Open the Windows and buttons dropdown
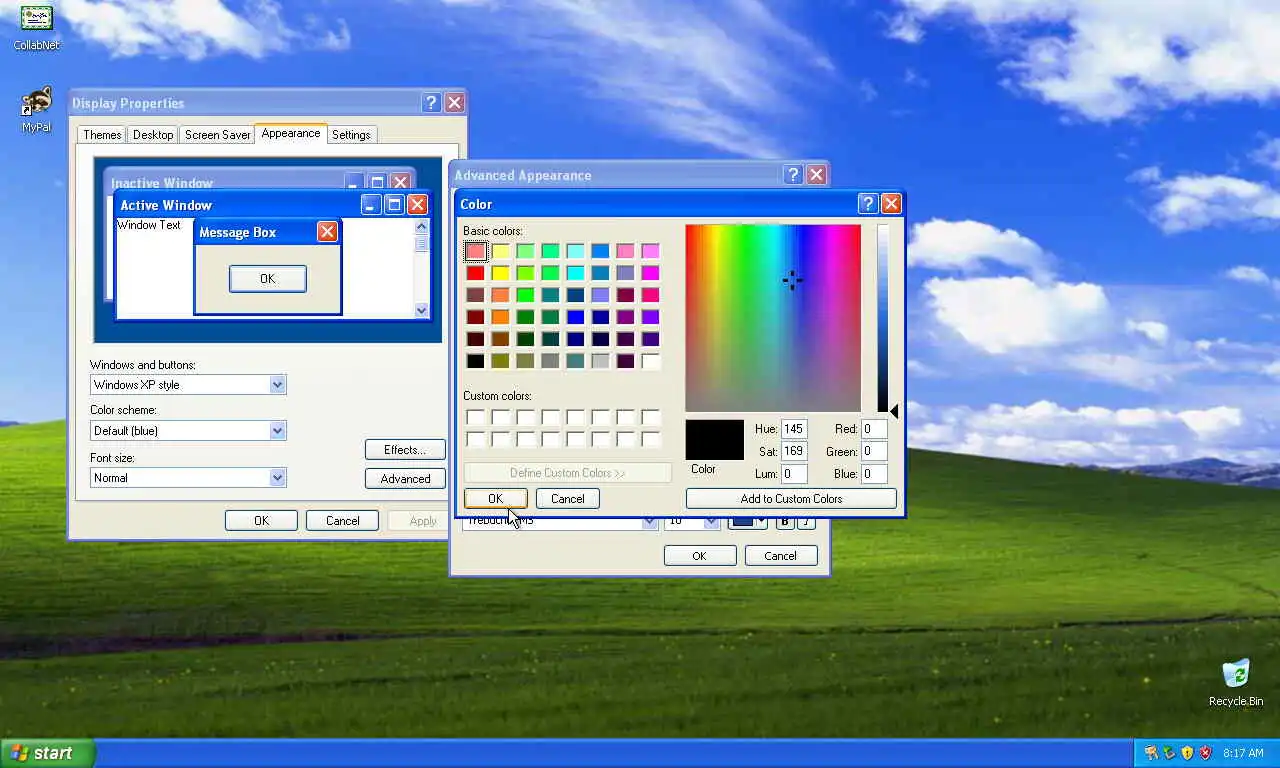The height and width of the screenshot is (768, 1280). [x=277, y=385]
